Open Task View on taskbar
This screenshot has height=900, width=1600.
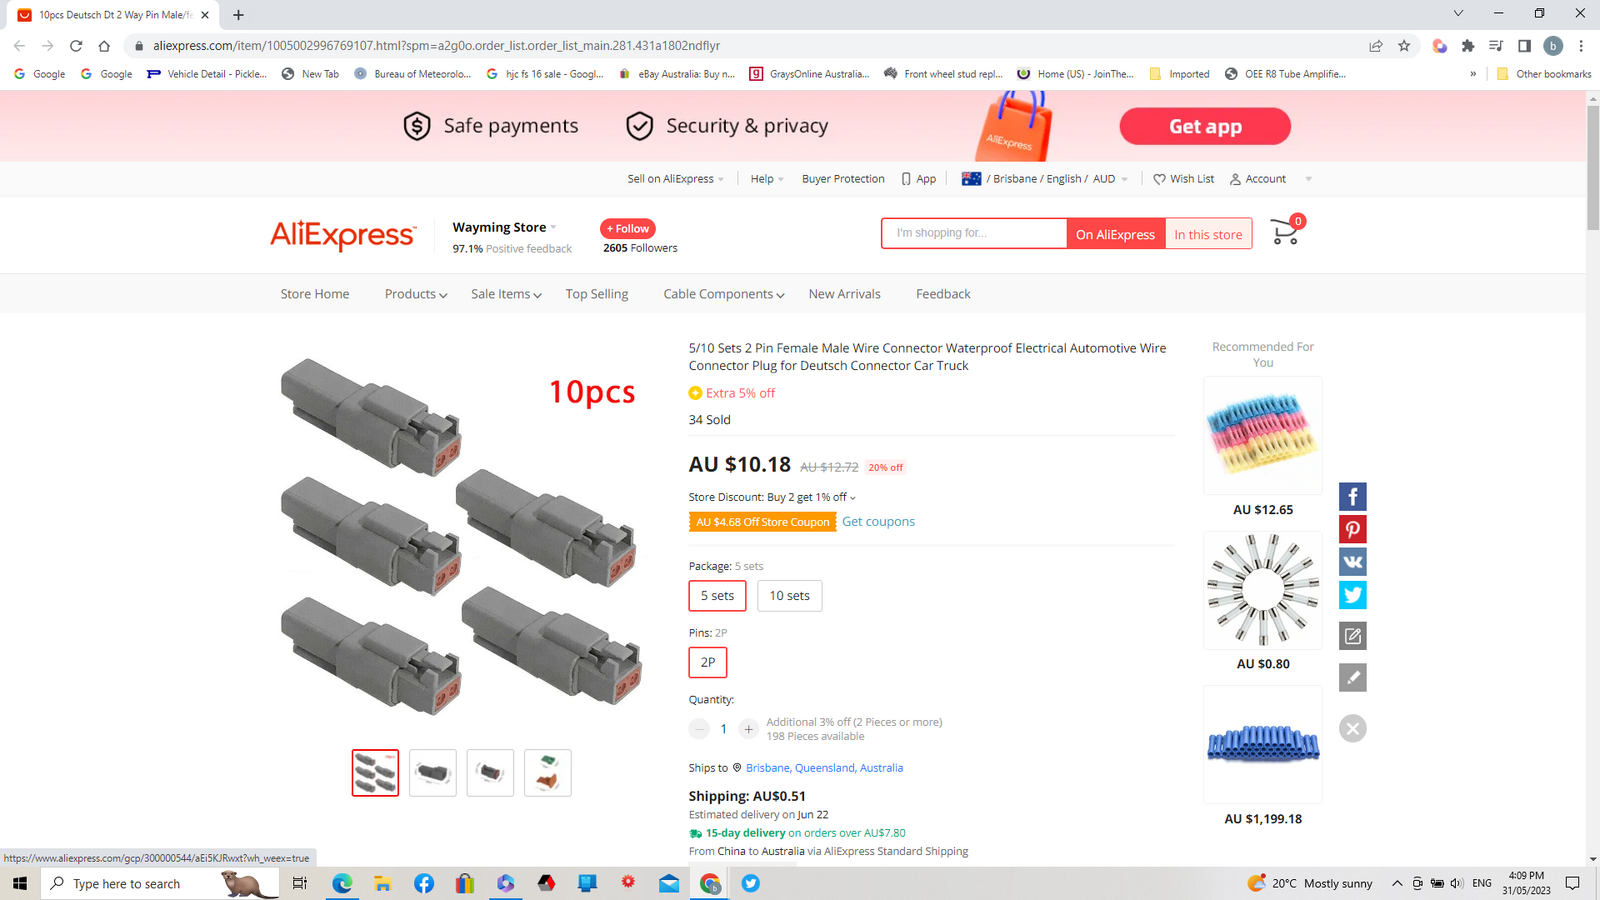pyautogui.click(x=299, y=883)
